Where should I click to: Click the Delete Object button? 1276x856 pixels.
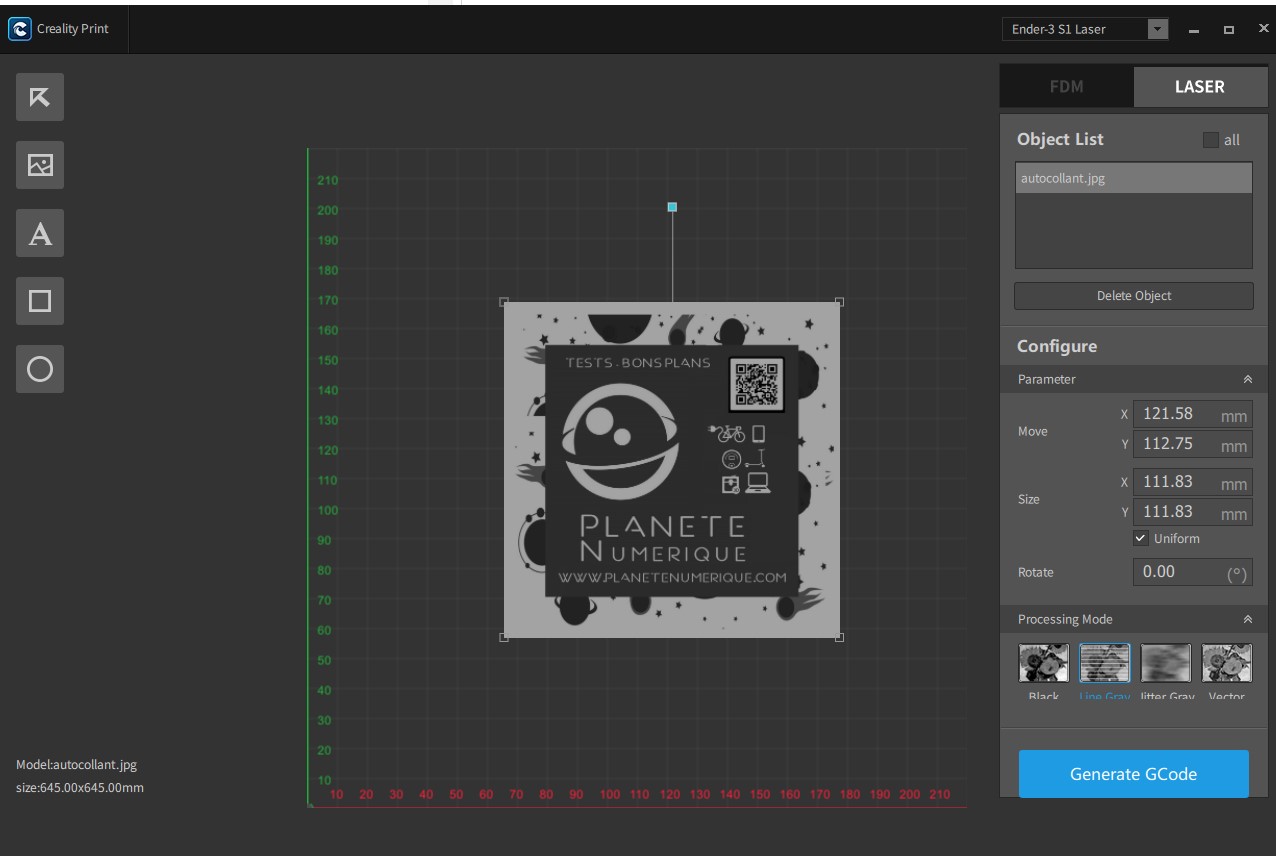(x=1133, y=296)
